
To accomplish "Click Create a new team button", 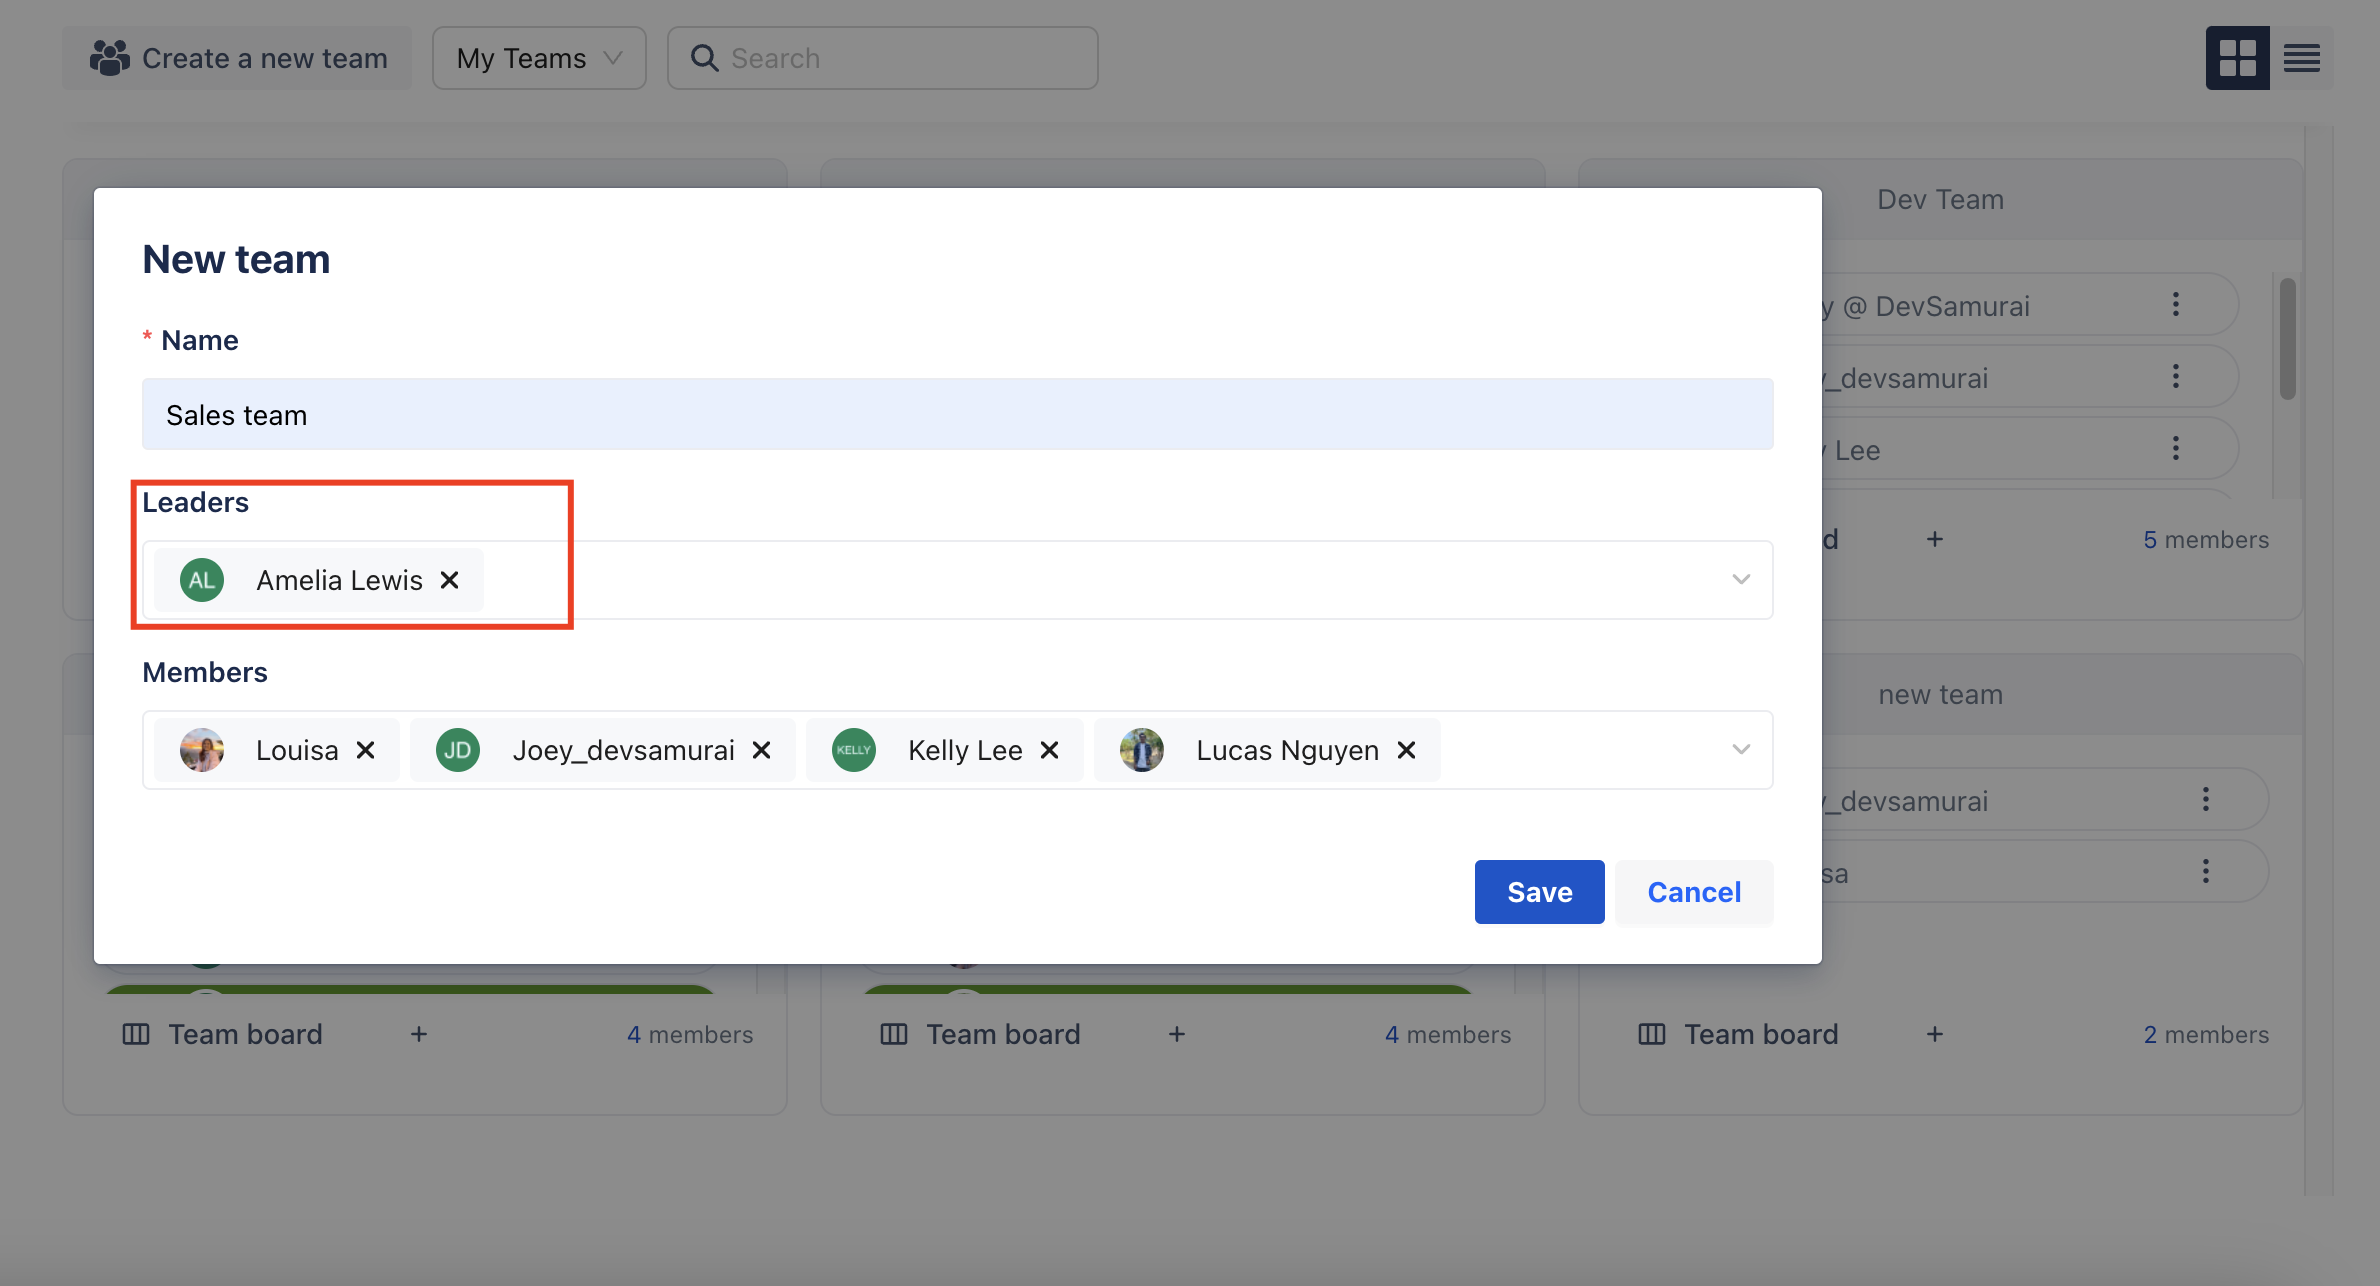I will [x=238, y=58].
